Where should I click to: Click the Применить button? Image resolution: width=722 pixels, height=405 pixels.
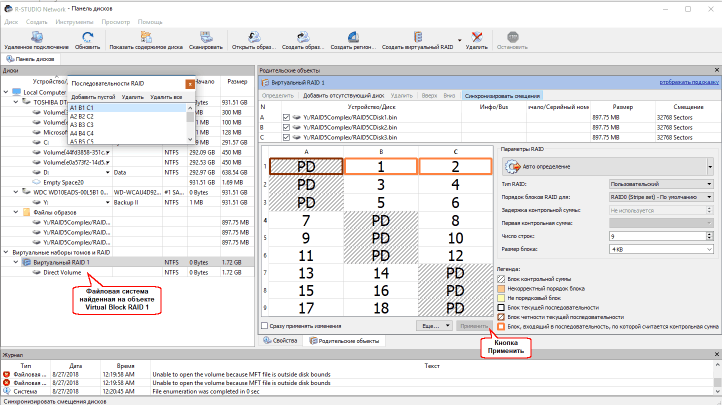click(474, 326)
